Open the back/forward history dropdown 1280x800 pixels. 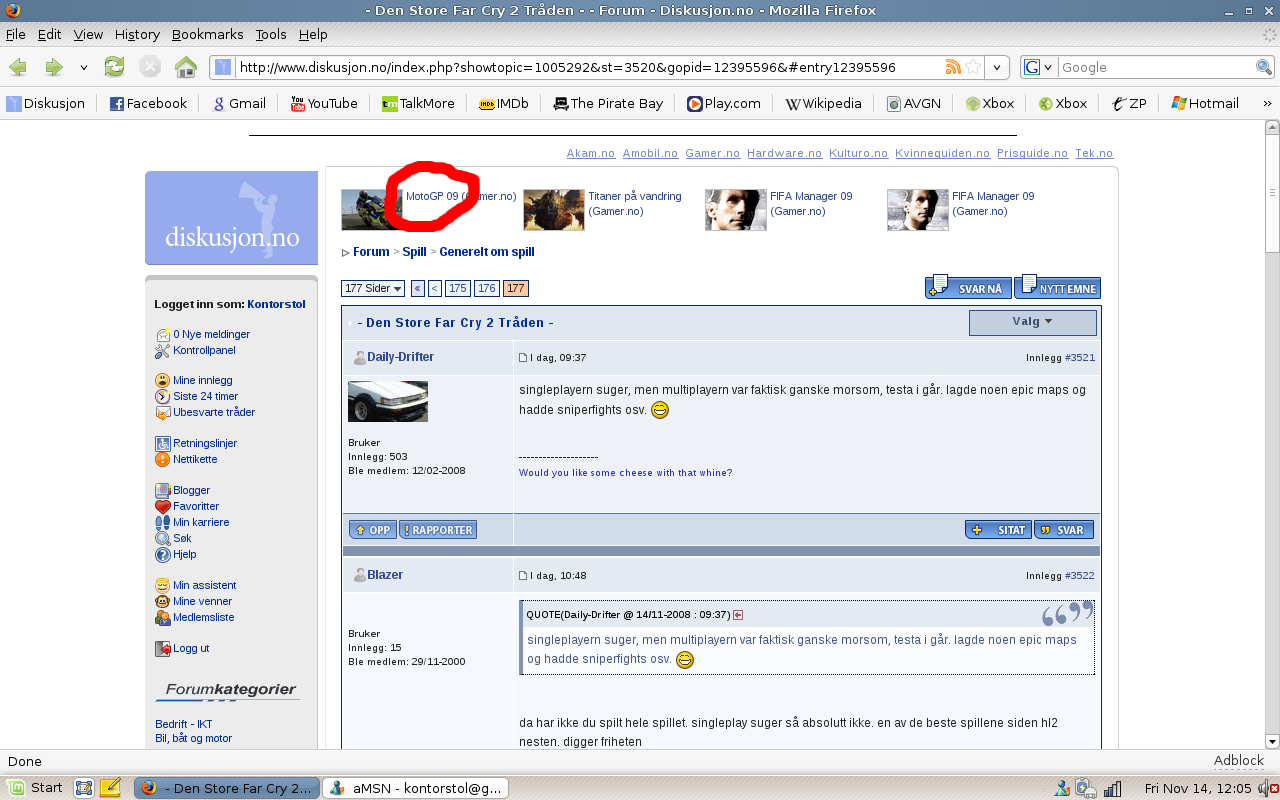coord(83,68)
